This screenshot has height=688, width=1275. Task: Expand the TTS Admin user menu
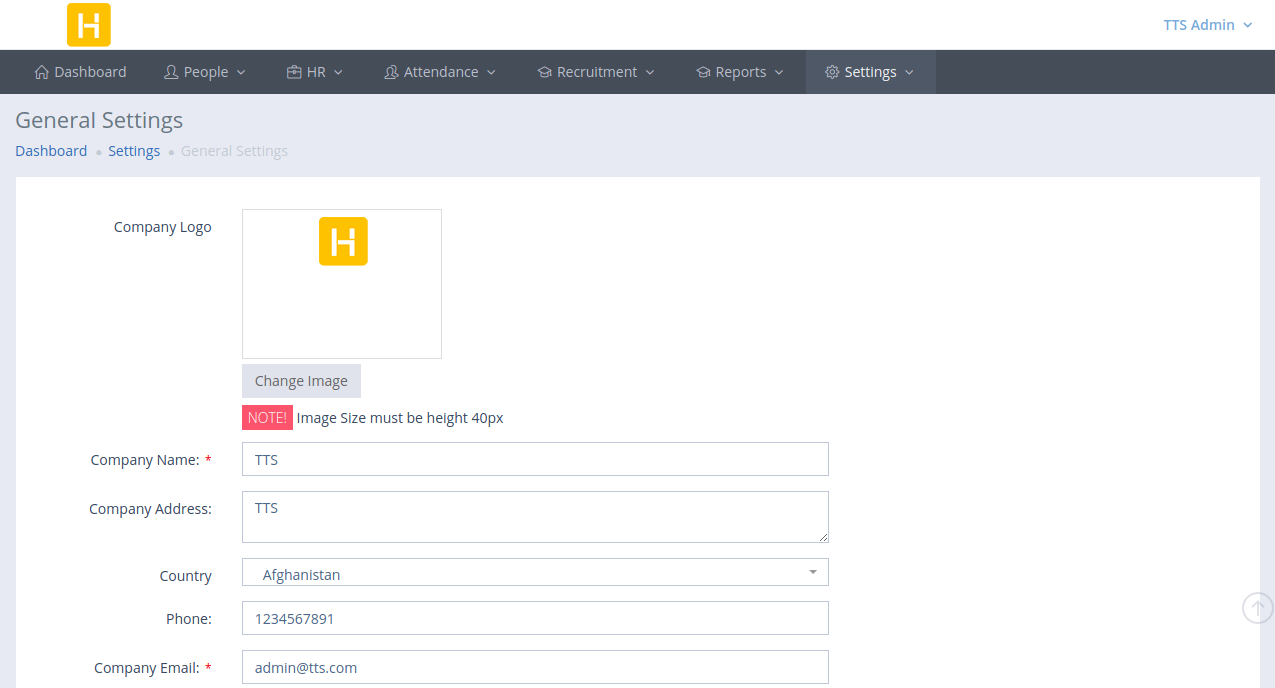click(x=1207, y=25)
